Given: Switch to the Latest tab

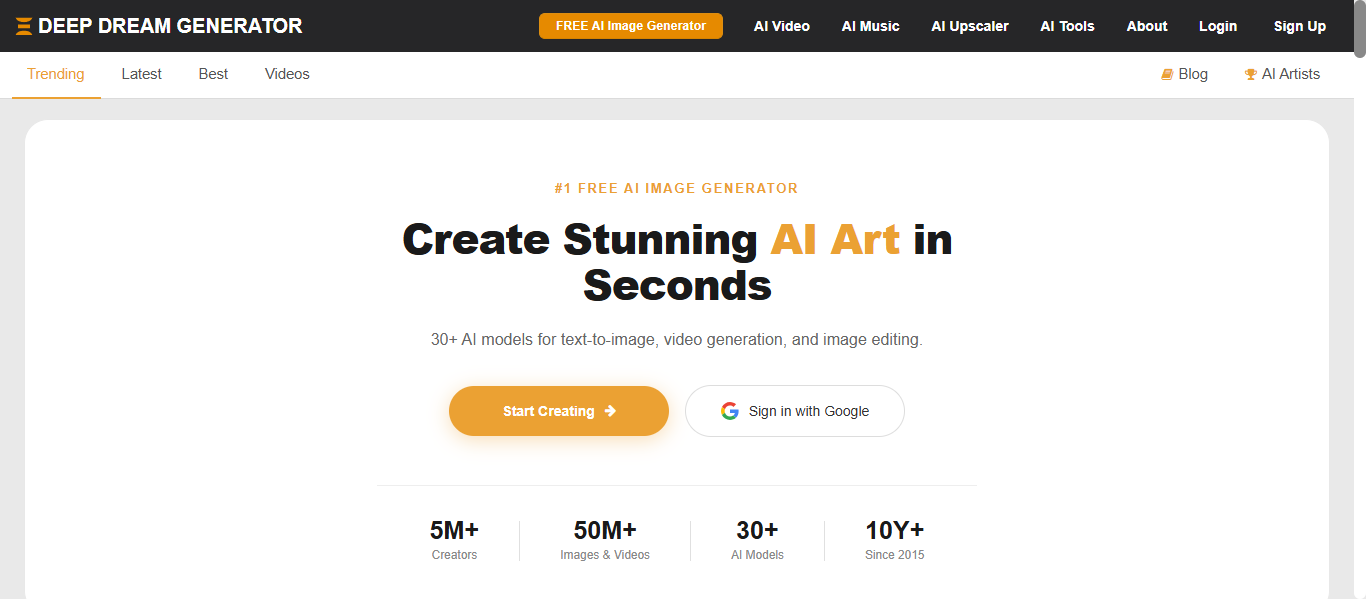Looking at the screenshot, I should coord(141,74).
